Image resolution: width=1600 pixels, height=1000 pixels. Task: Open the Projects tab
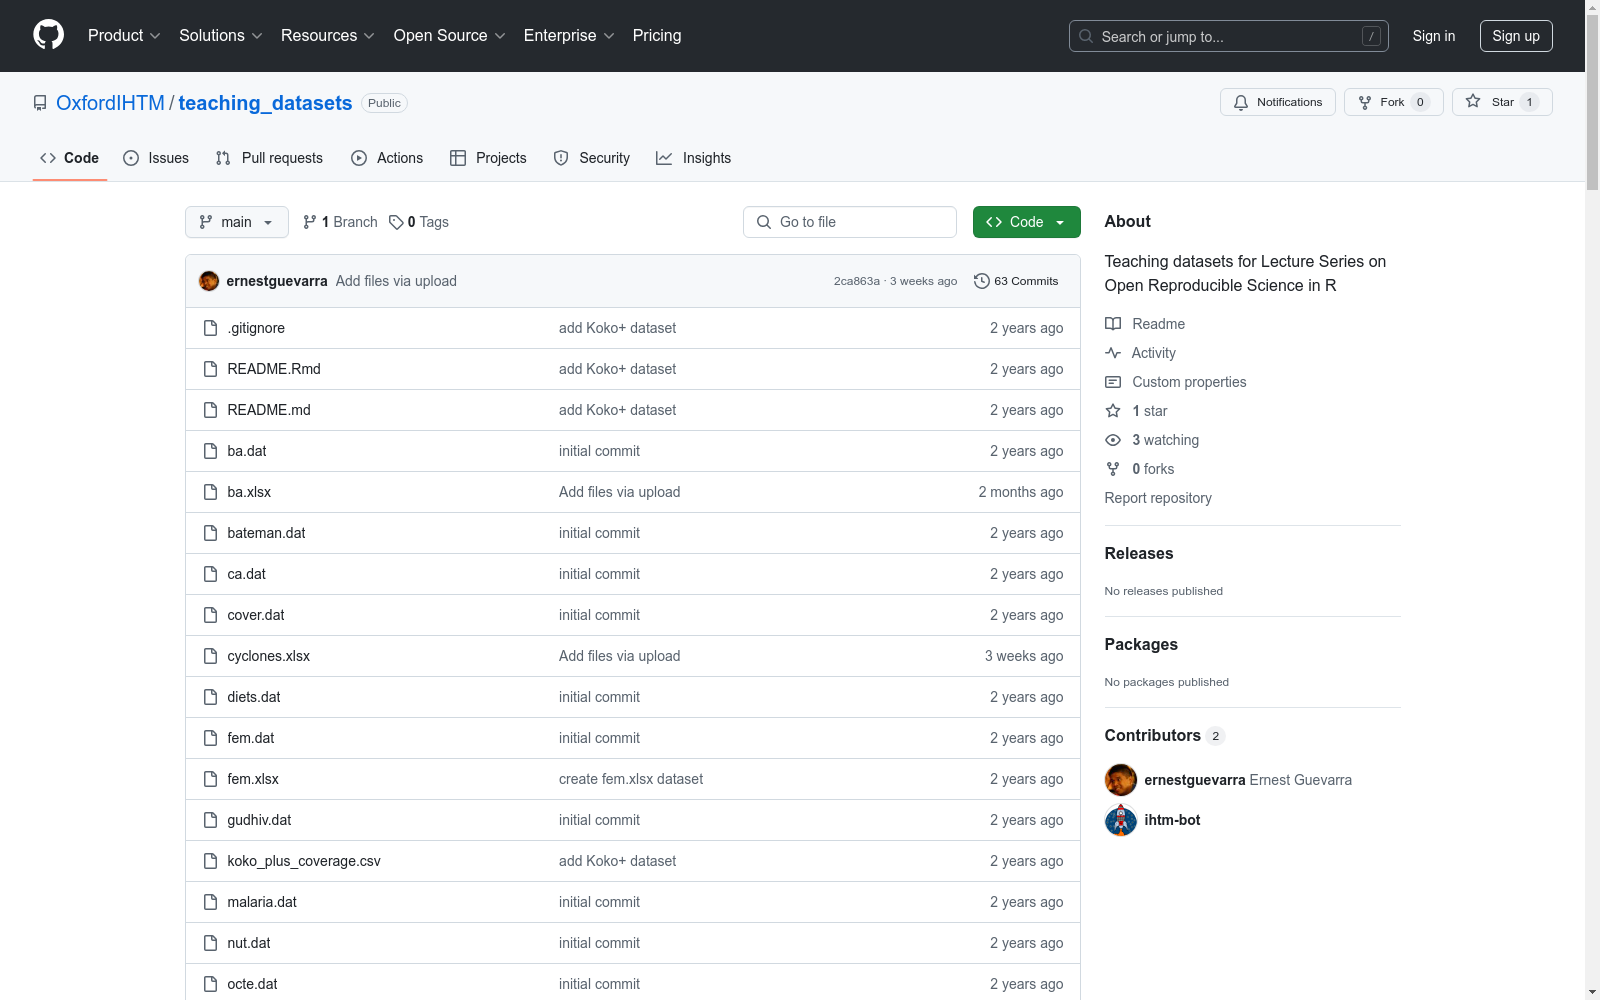point(488,158)
